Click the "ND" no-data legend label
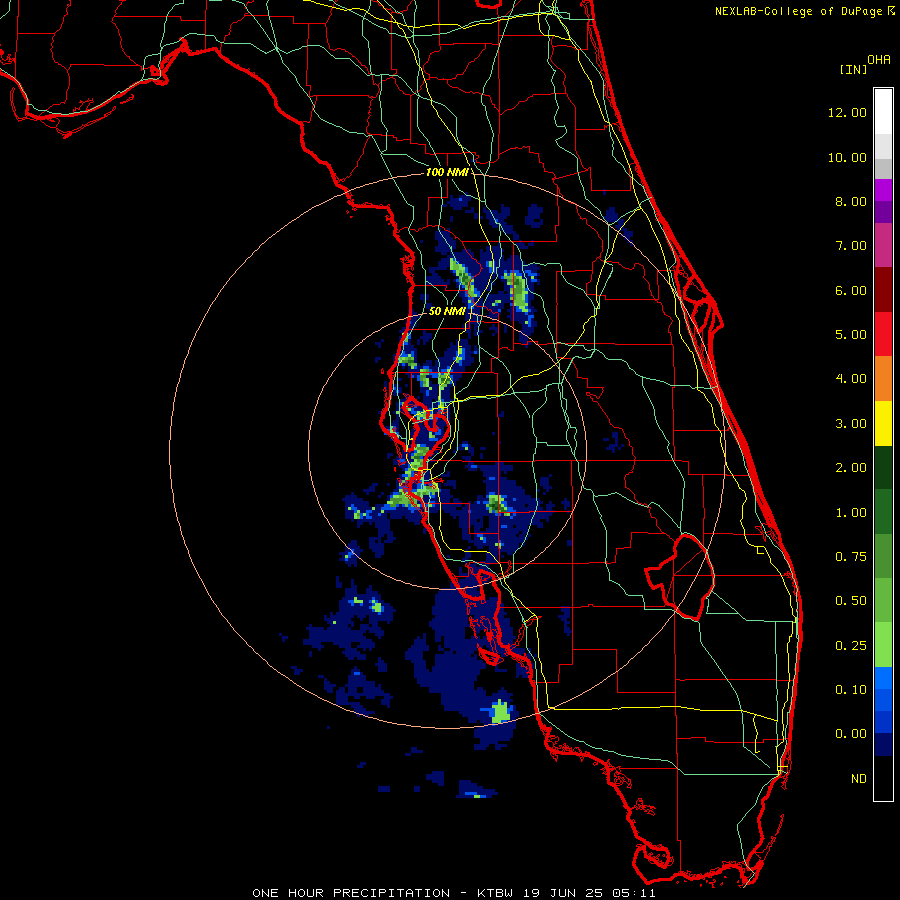Viewport: 900px width, 900px height. 859,779
